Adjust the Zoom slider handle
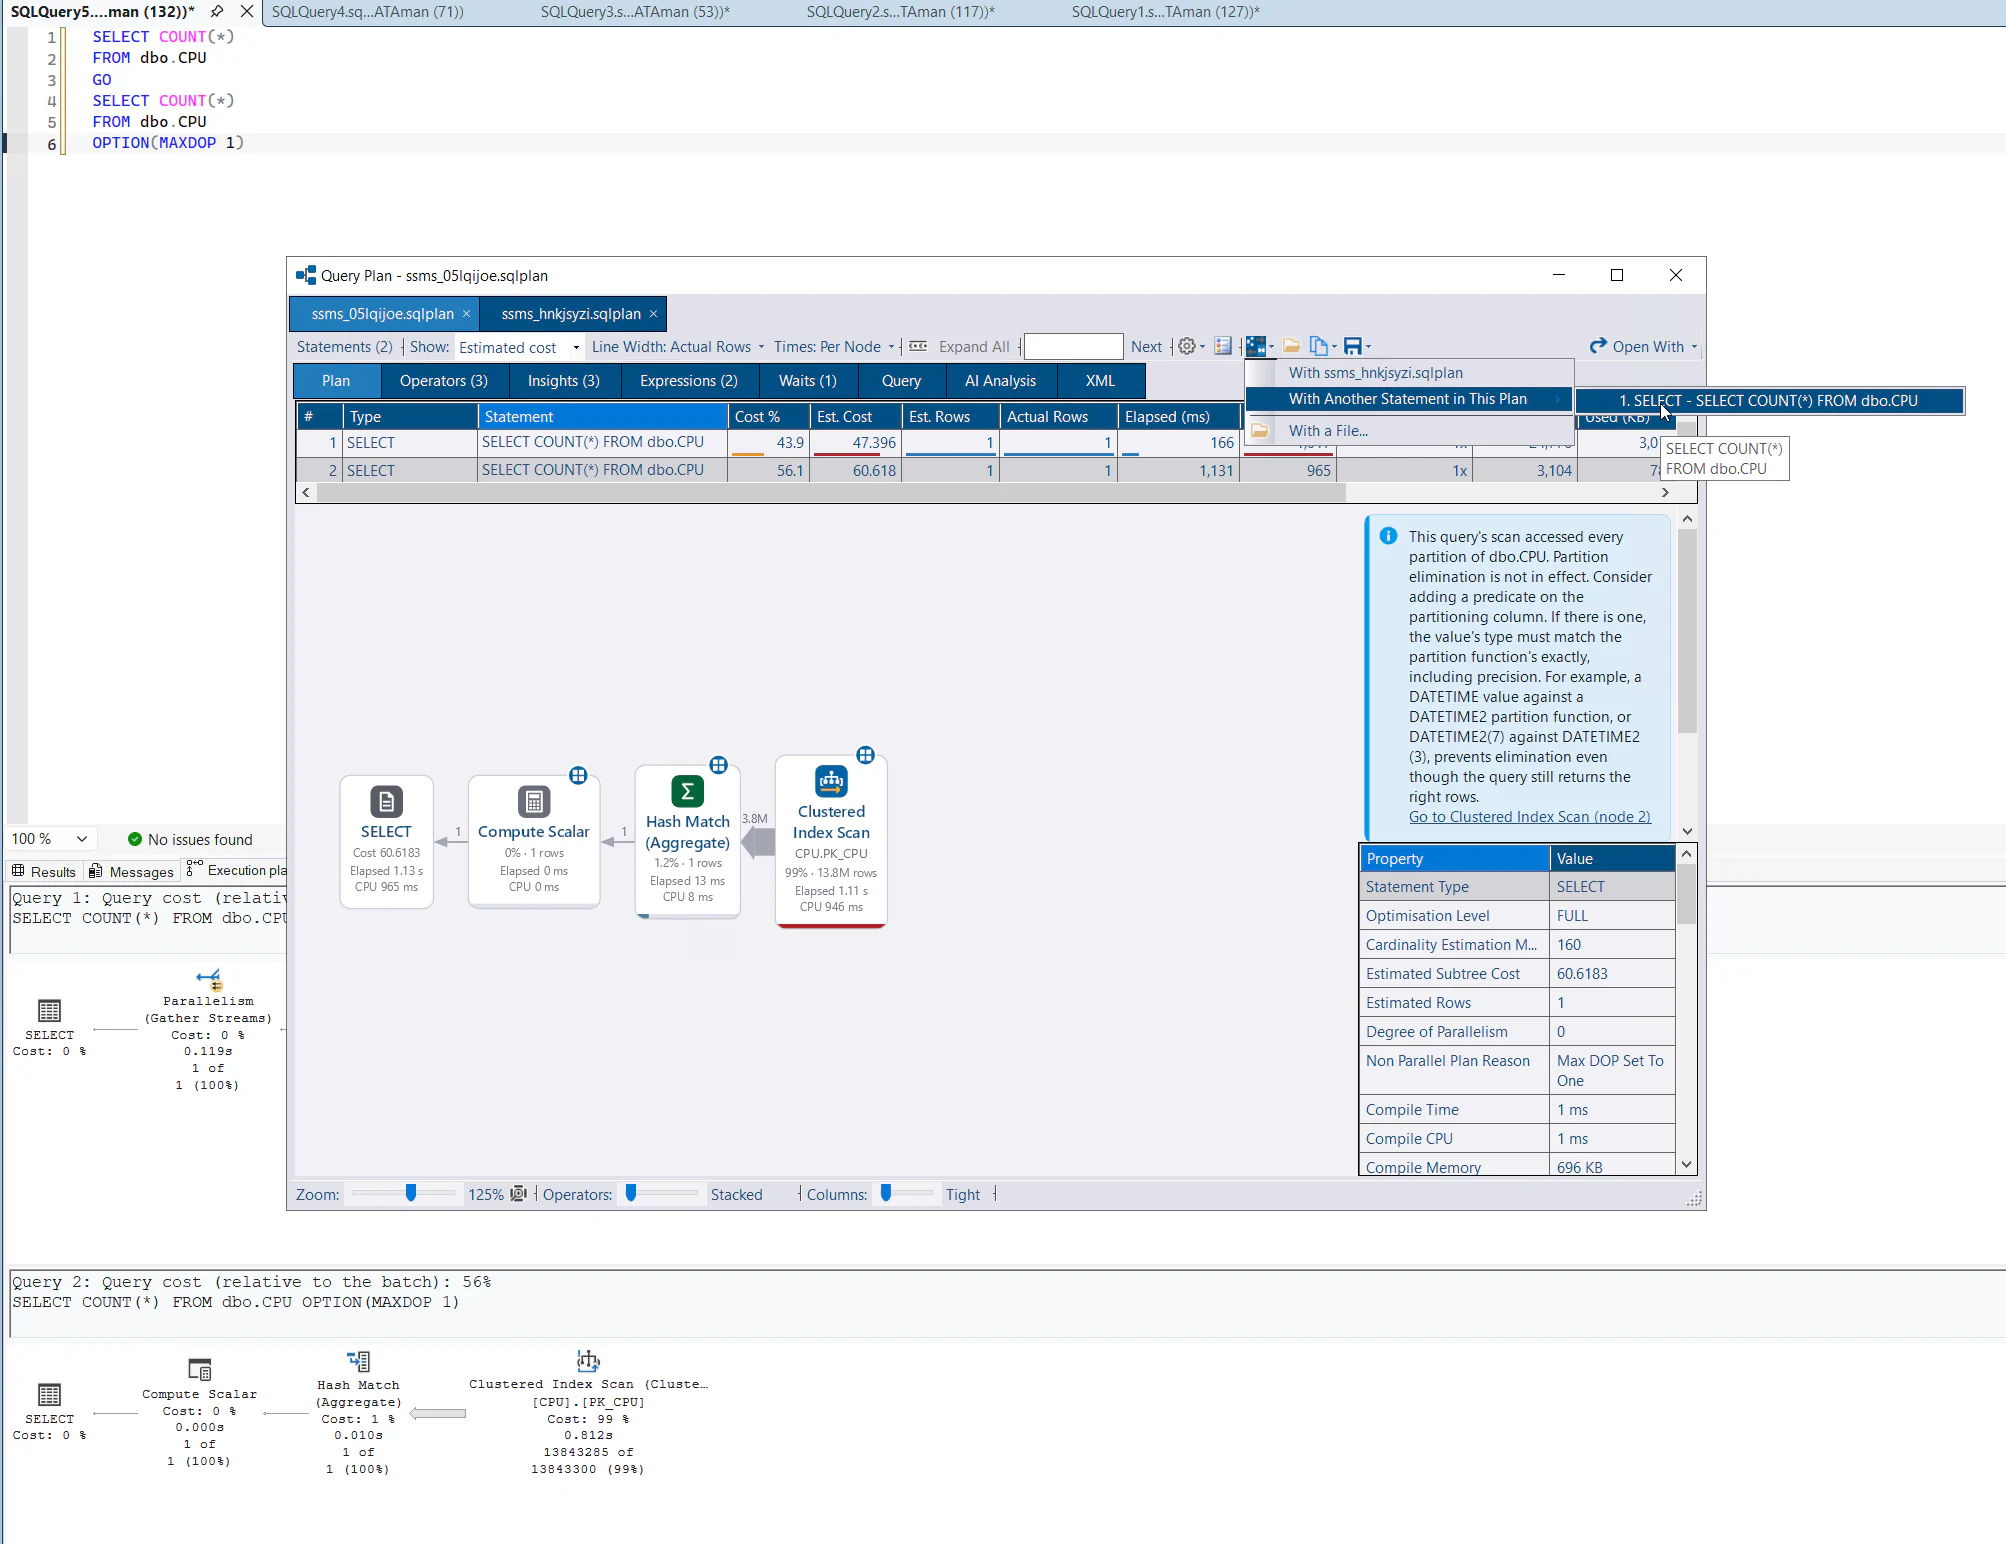 point(410,1193)
